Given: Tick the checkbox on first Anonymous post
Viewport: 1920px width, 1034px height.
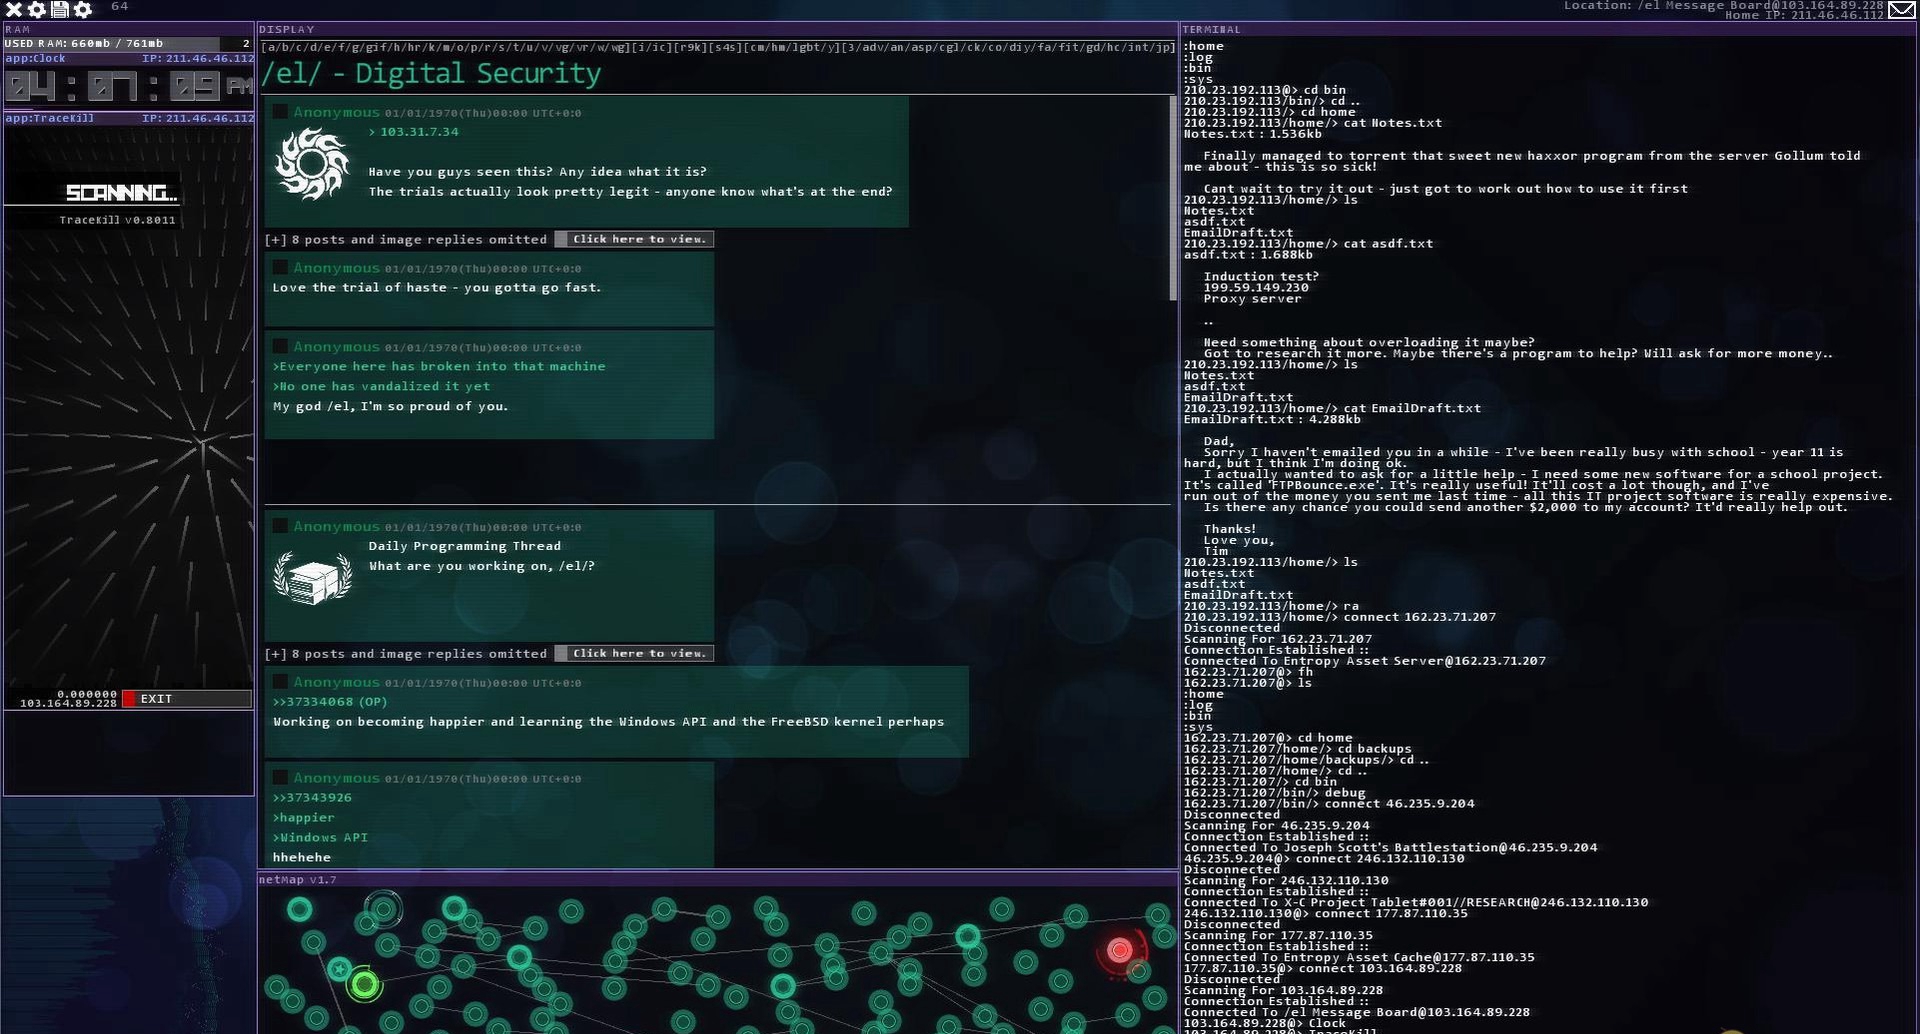Looking at the screenshot, I should 281,112.
